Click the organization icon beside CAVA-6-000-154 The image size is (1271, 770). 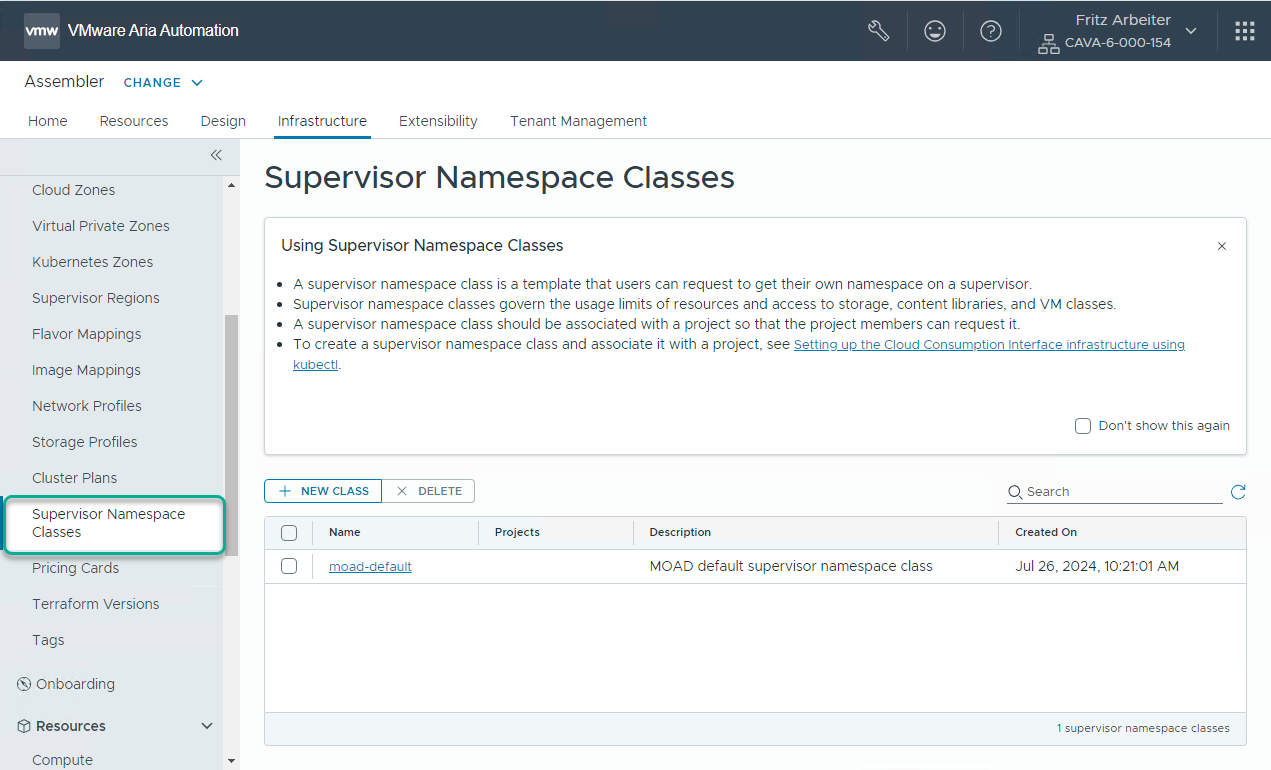coord(1048,44)
